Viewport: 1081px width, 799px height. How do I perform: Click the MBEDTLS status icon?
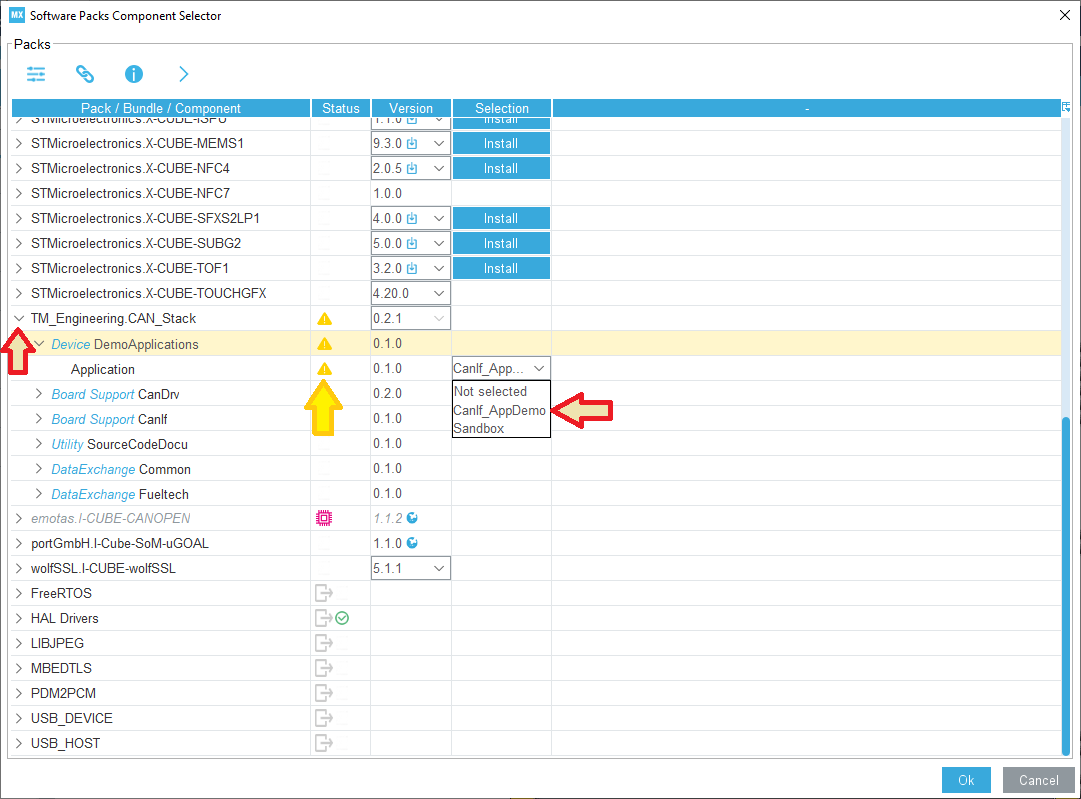[x=324, y=667]
